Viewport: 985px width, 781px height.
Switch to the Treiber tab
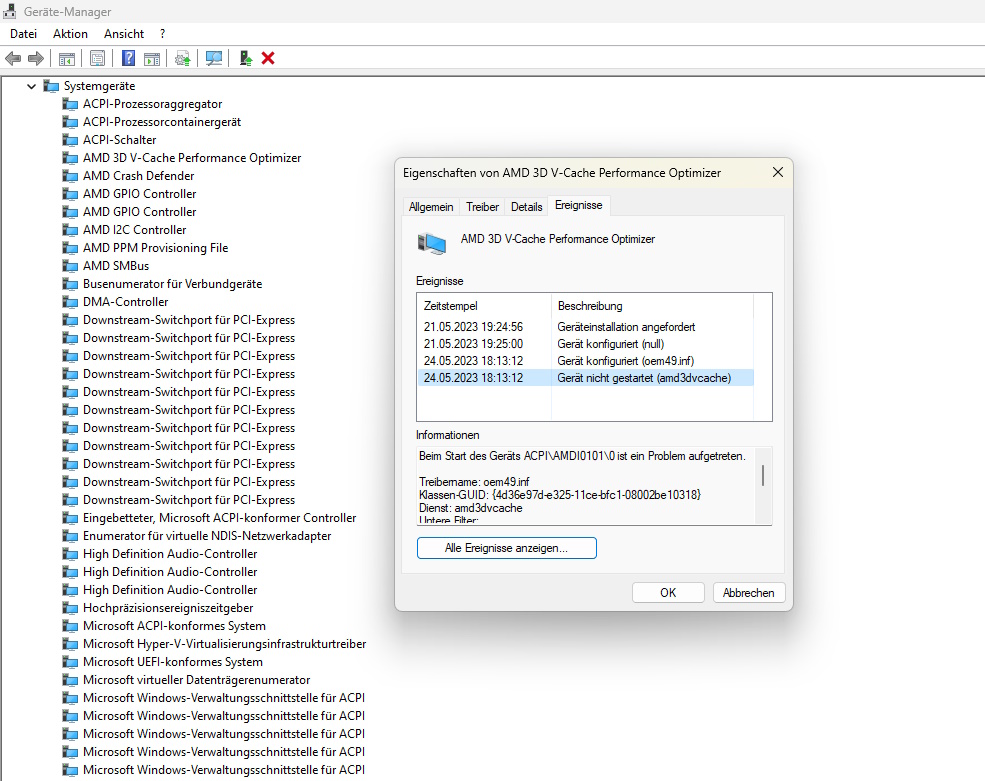[482, 207]
